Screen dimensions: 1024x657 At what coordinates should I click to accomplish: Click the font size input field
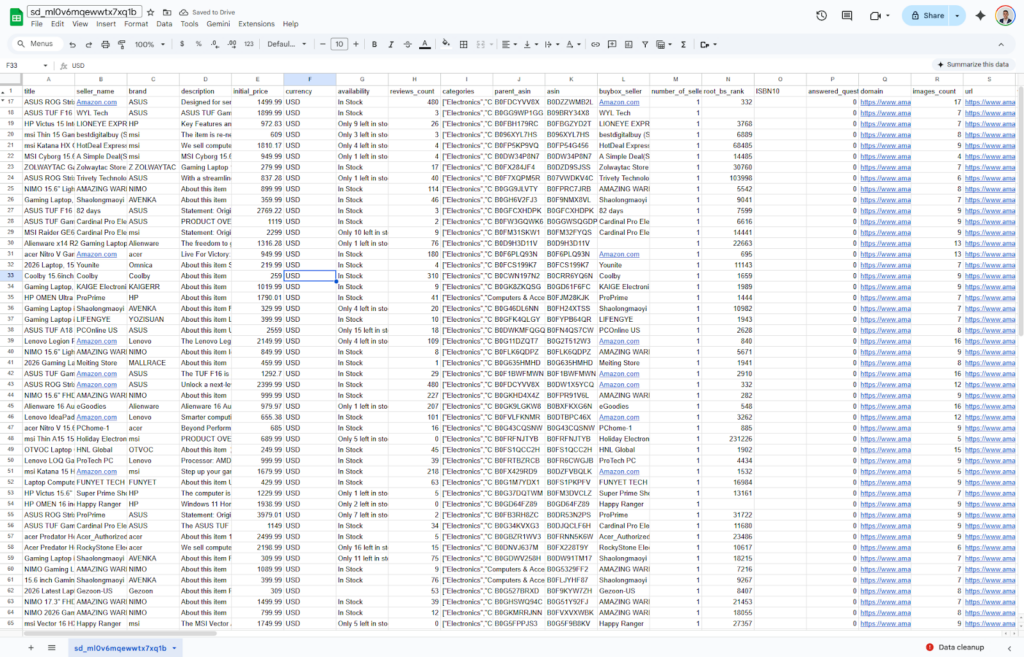point(339,44)
